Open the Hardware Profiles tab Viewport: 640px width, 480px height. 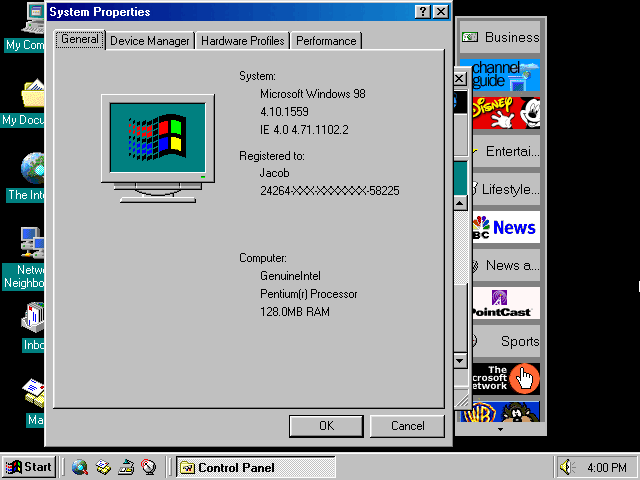(x=242, y=41)
